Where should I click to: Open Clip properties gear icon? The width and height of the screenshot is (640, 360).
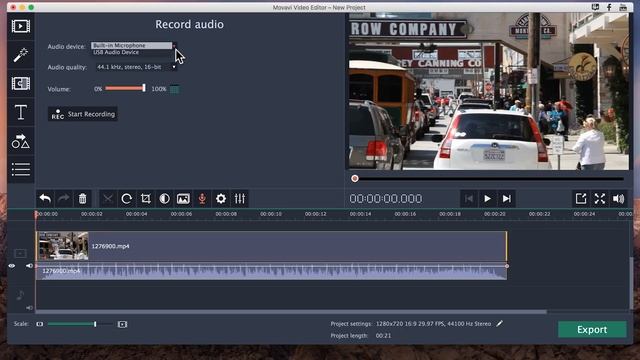(x=221, y=199)
